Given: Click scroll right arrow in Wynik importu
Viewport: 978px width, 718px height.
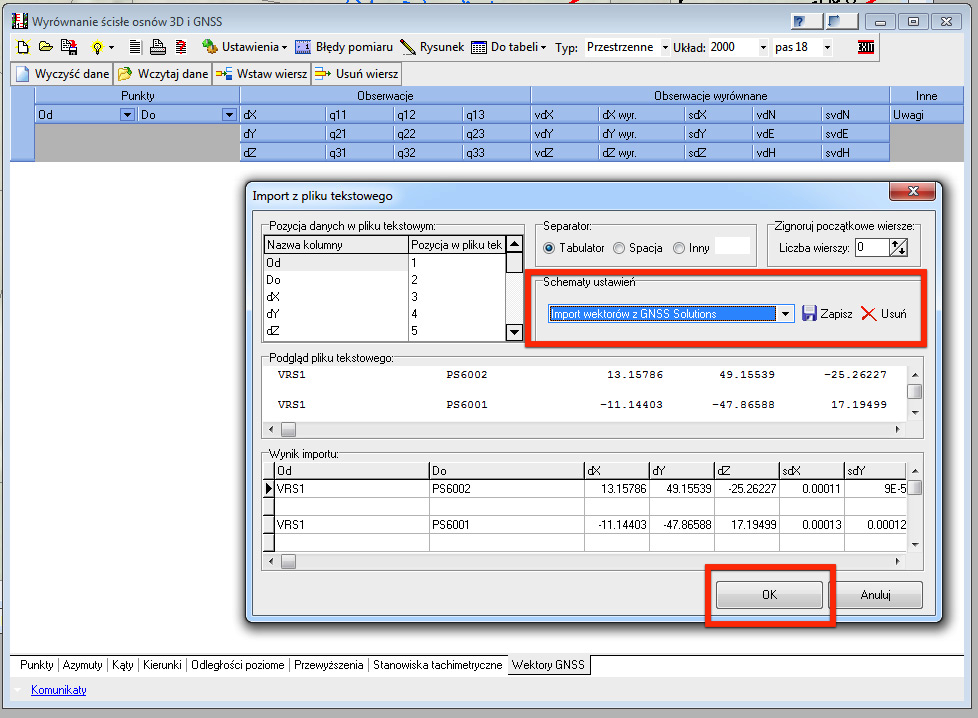Looking at the screenshot, I should point(898,561).
